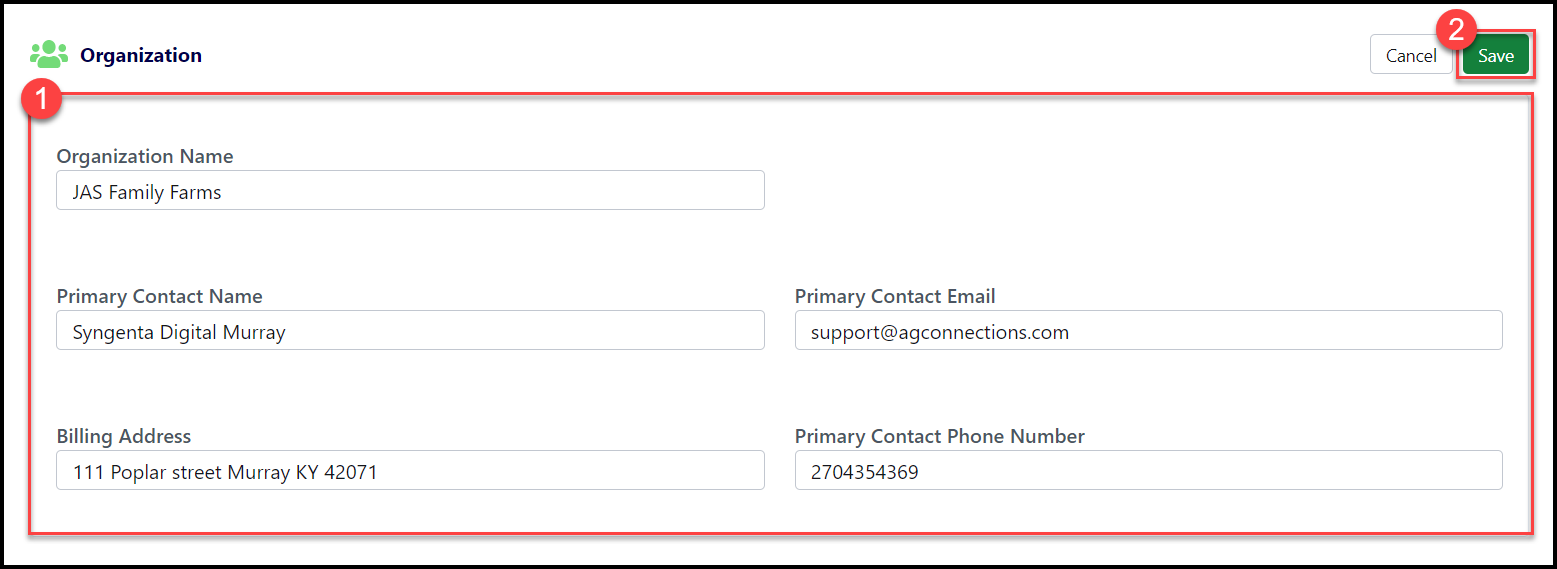This screenshot has width=1557, height=569.
Task: Click the Billing Address label
Action: click(123, 436)
